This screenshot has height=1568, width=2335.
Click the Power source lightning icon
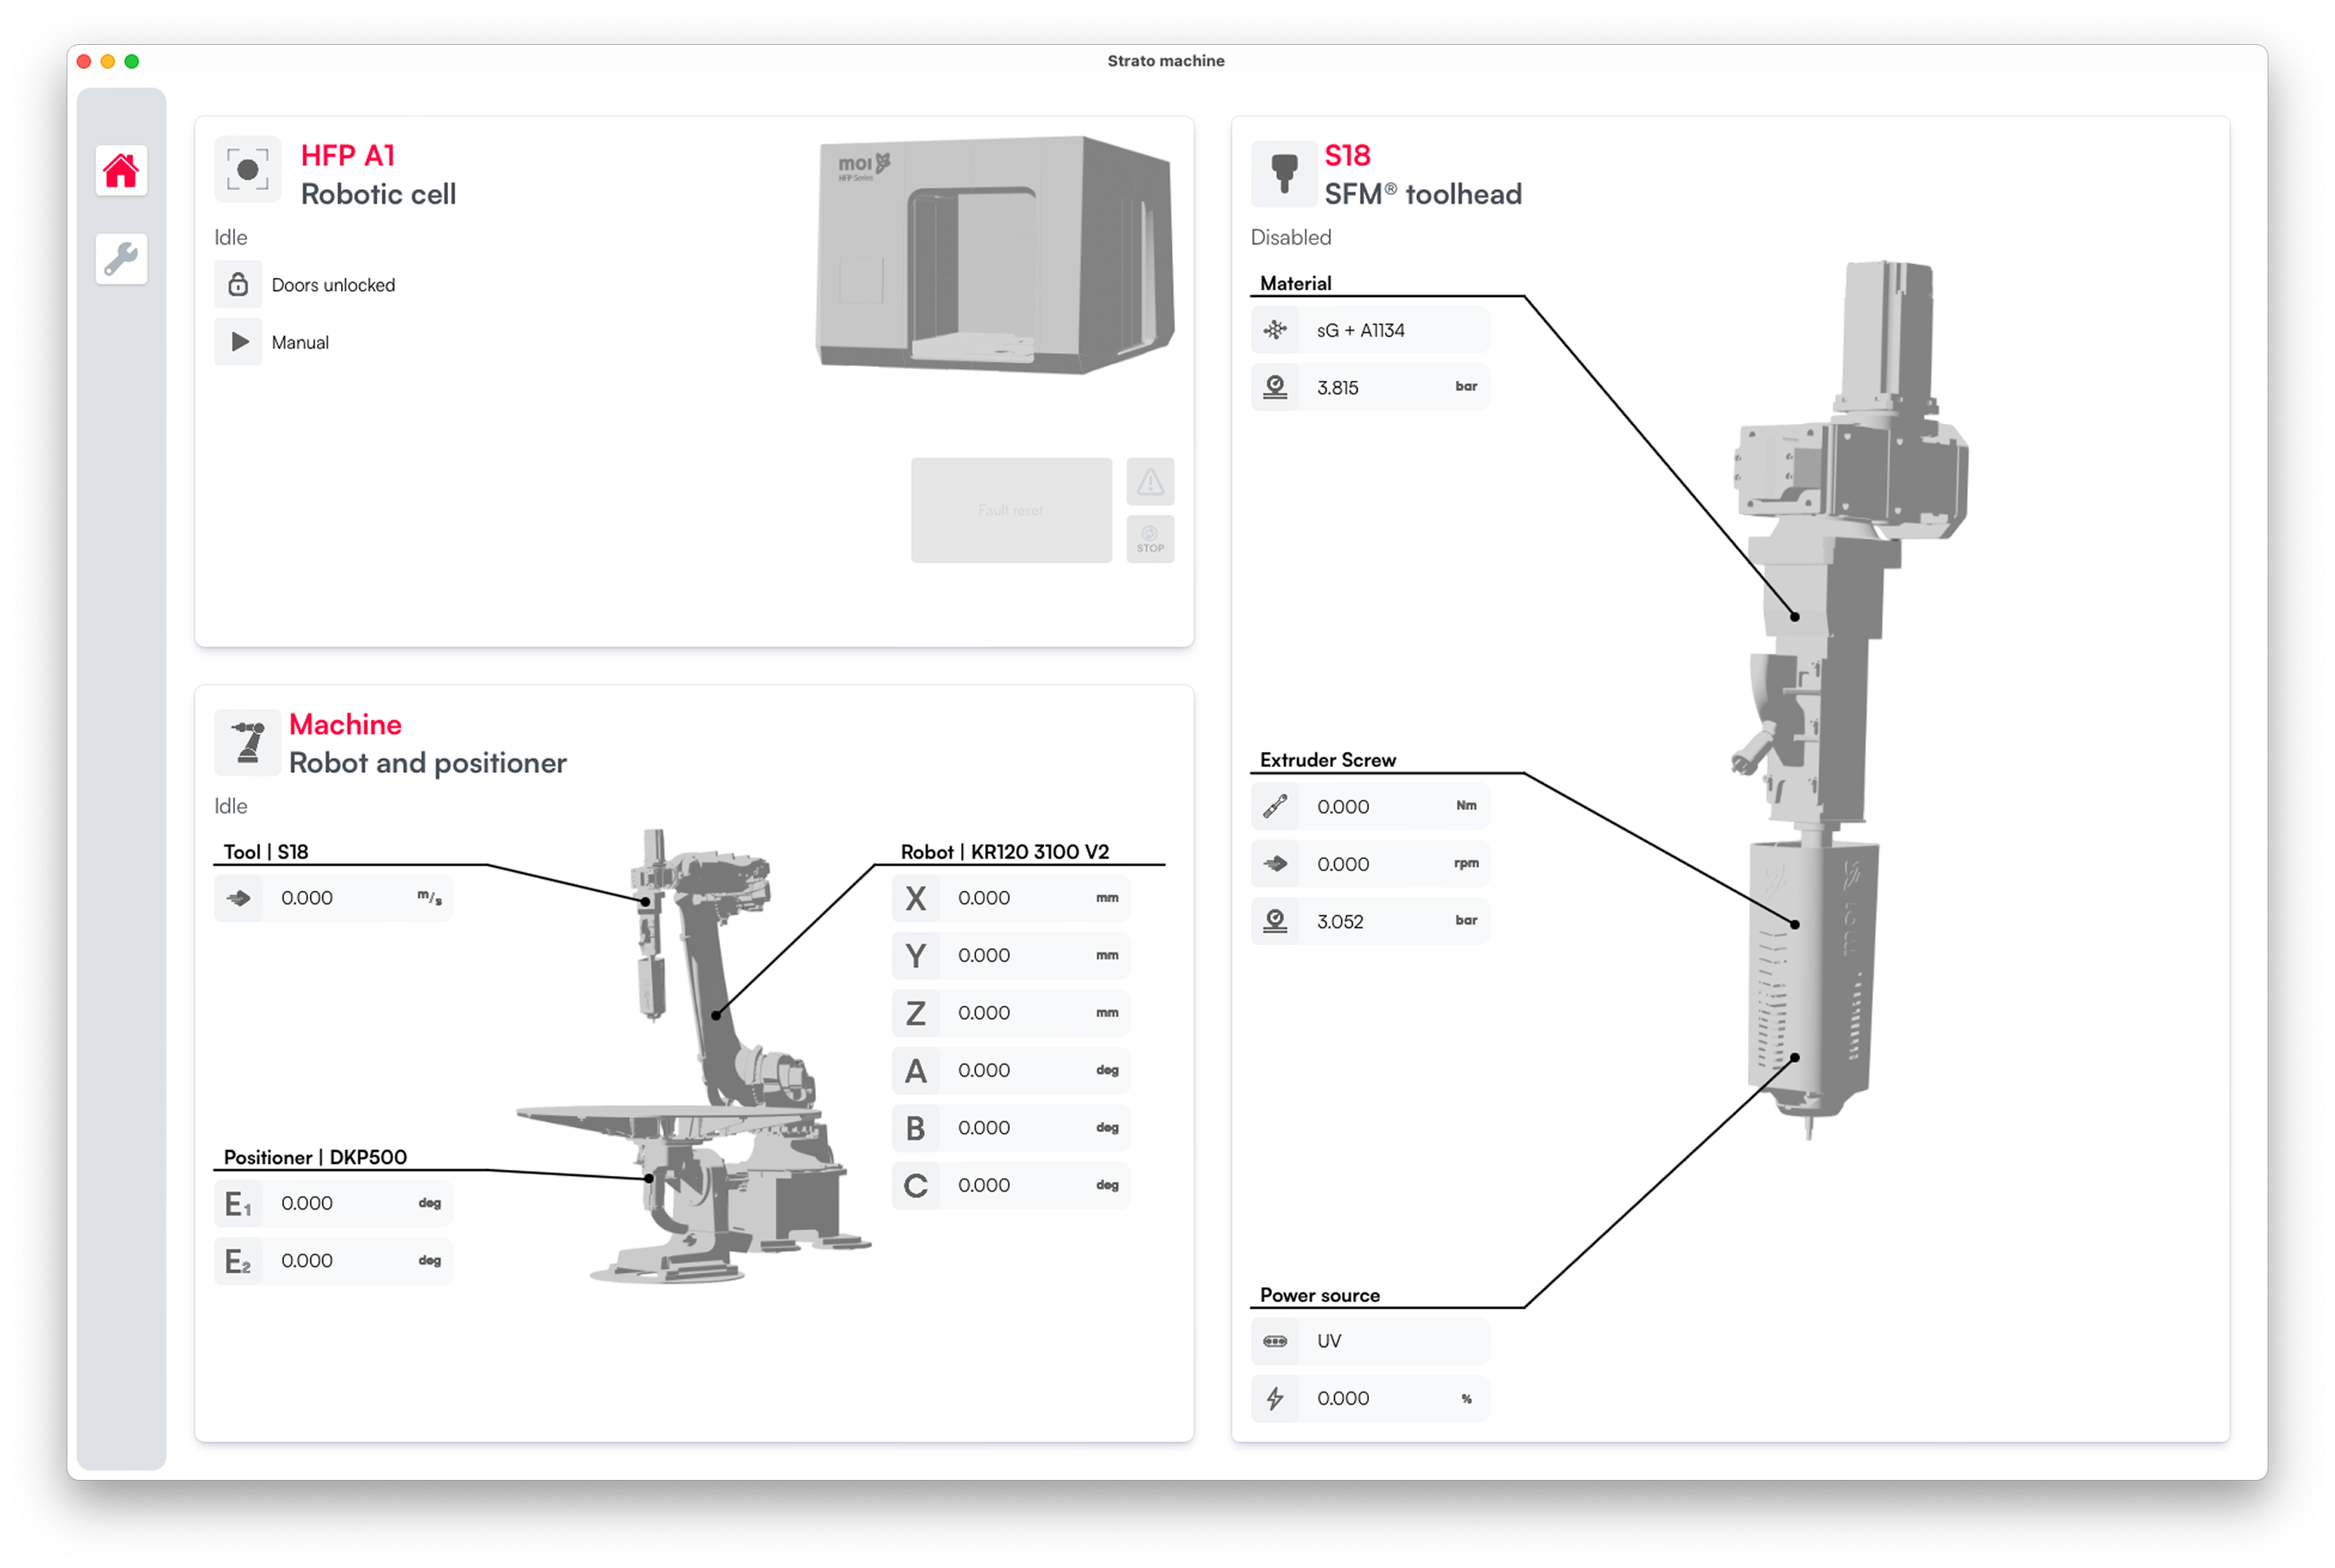(1275, 1398)
